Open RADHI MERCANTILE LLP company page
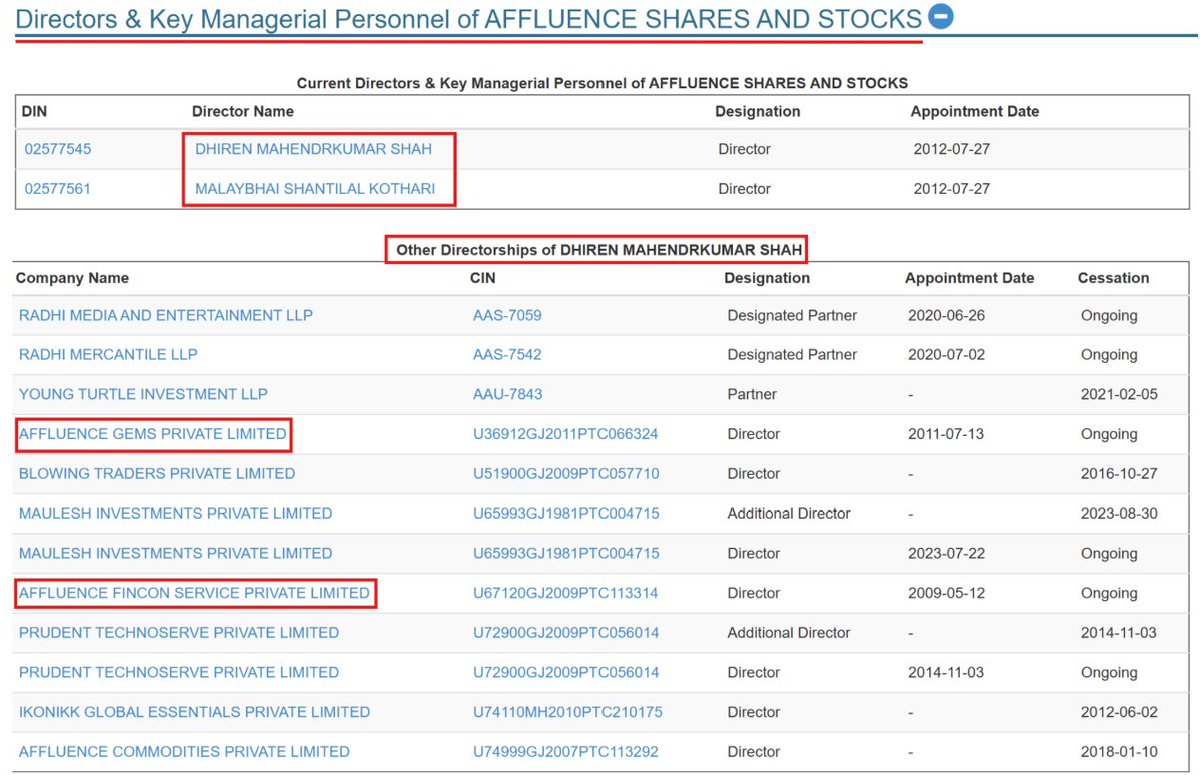The height and width of the screenshot is (775, 1200). click(108, 355)
